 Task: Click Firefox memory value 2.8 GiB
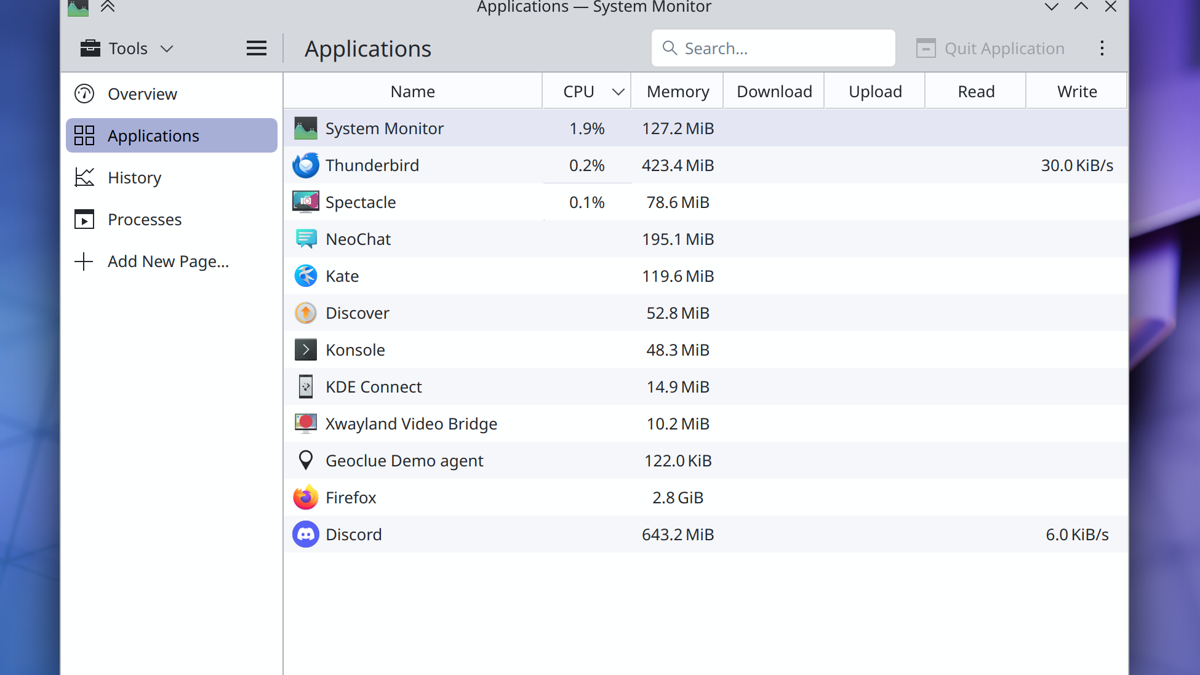[678, 498]
